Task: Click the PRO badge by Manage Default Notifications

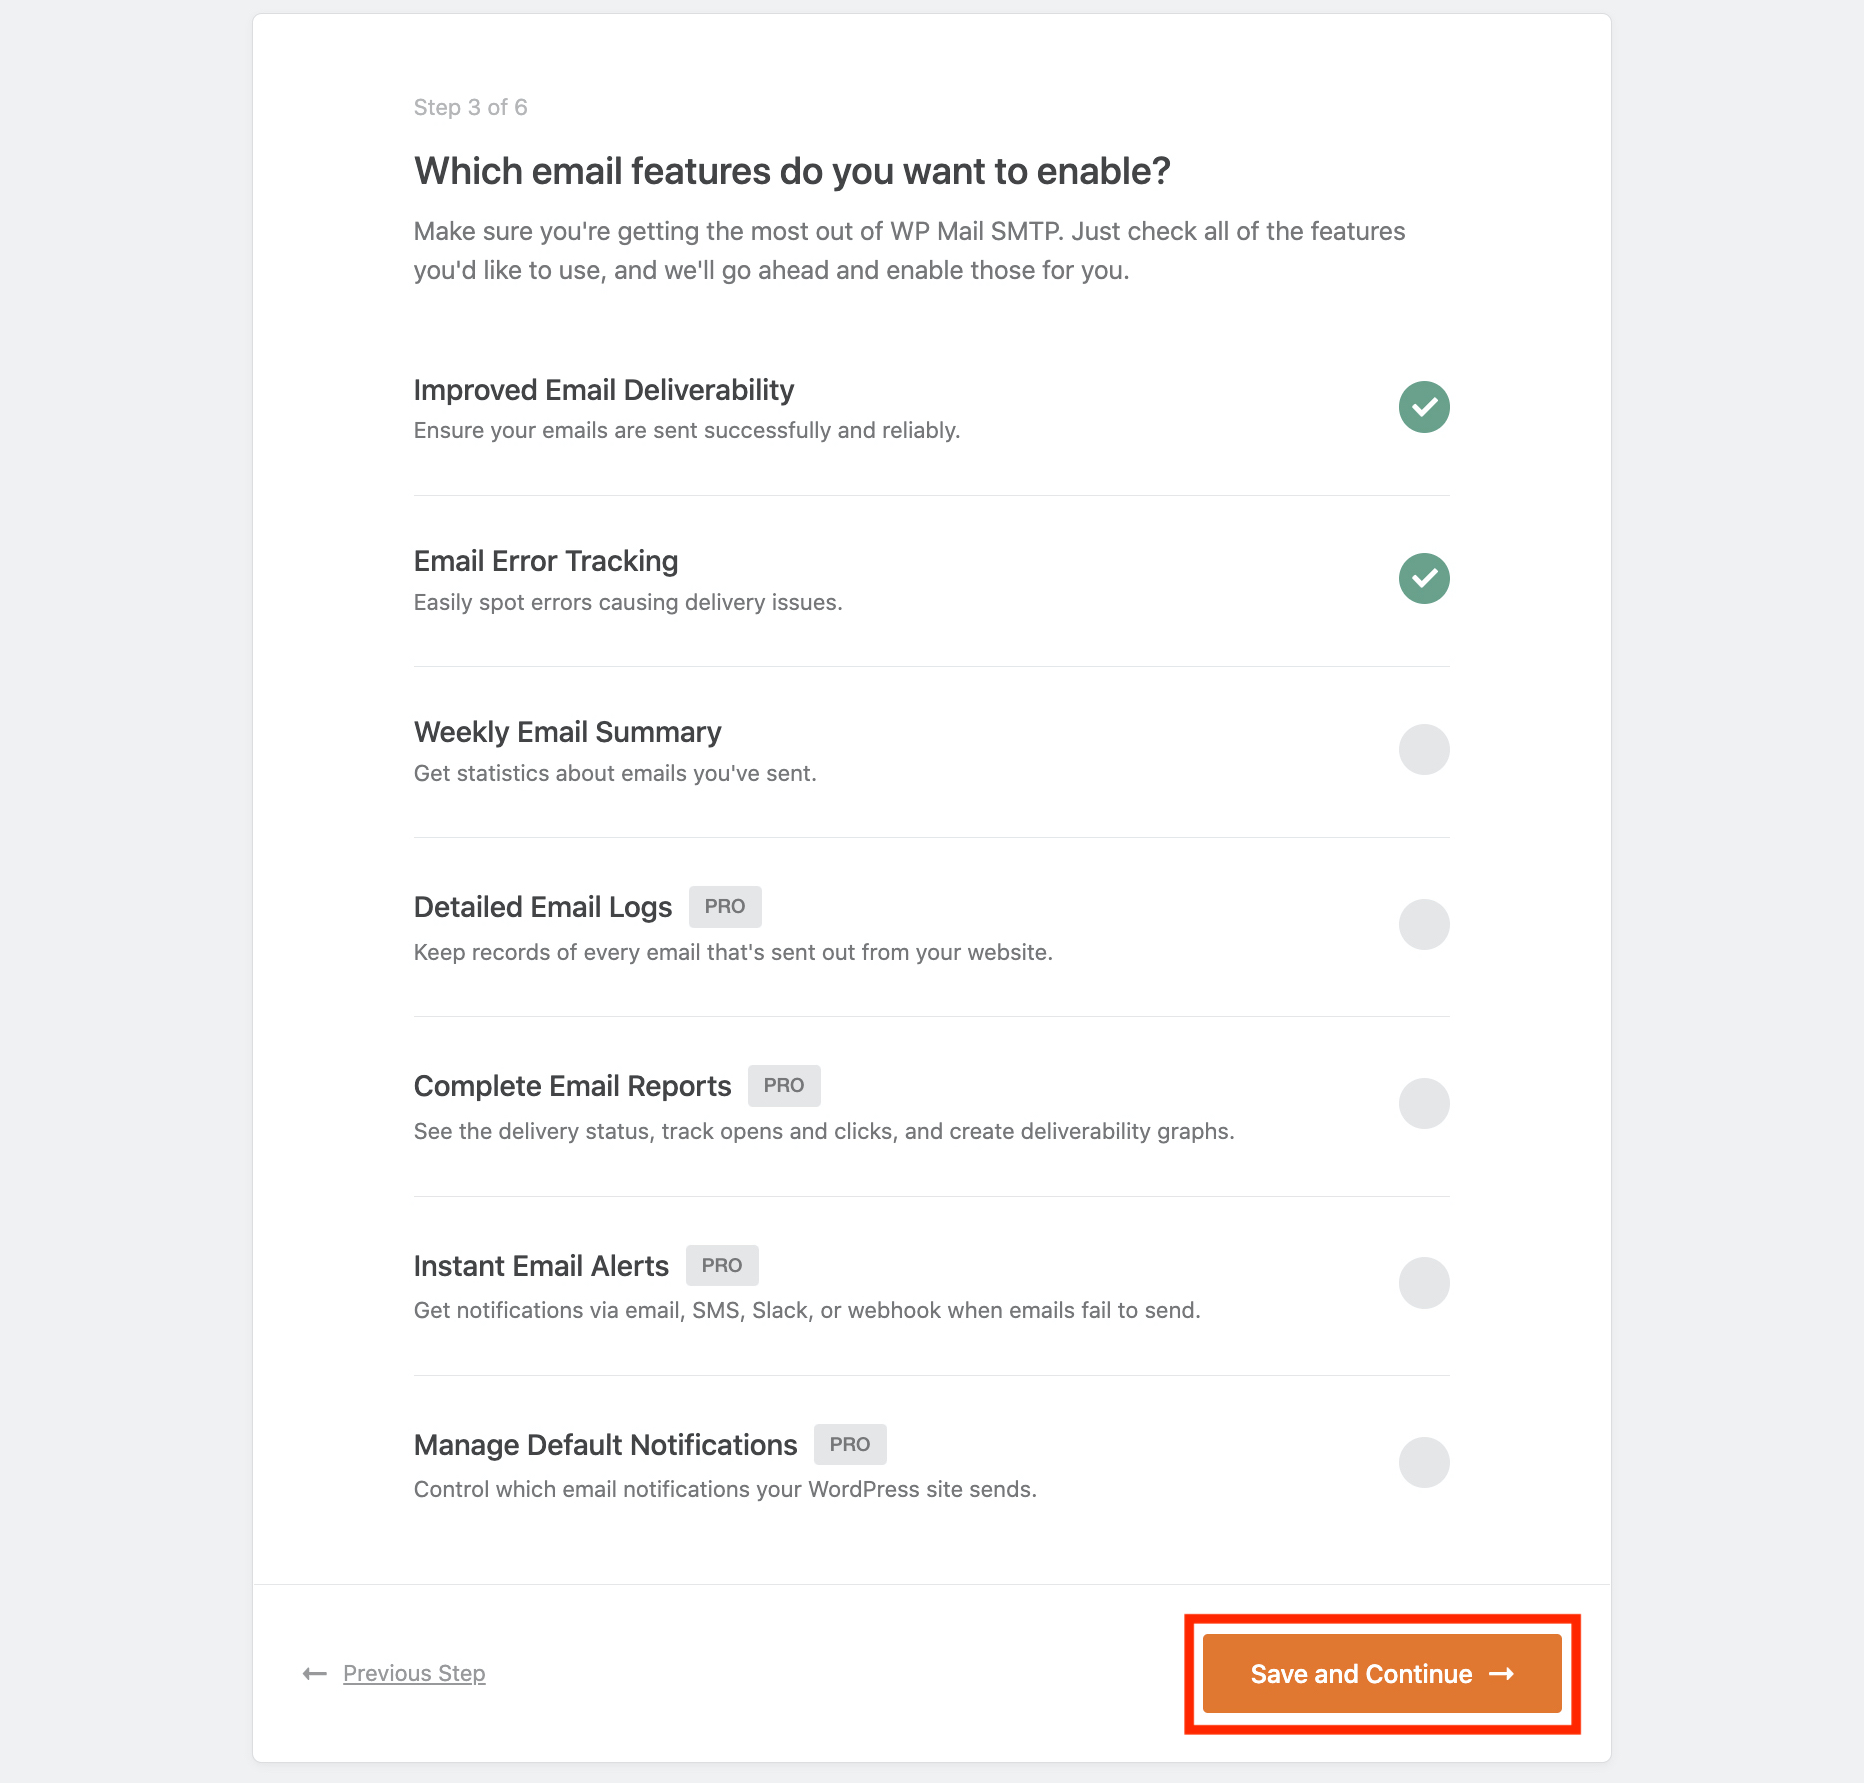Action: 850,1444
